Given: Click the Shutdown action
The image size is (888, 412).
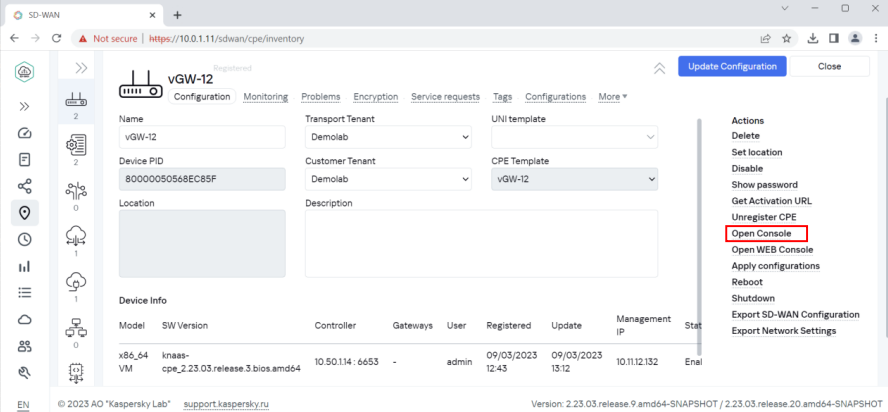Looking at the screenshot, I should pyautogui.click(x=753, y=298).
